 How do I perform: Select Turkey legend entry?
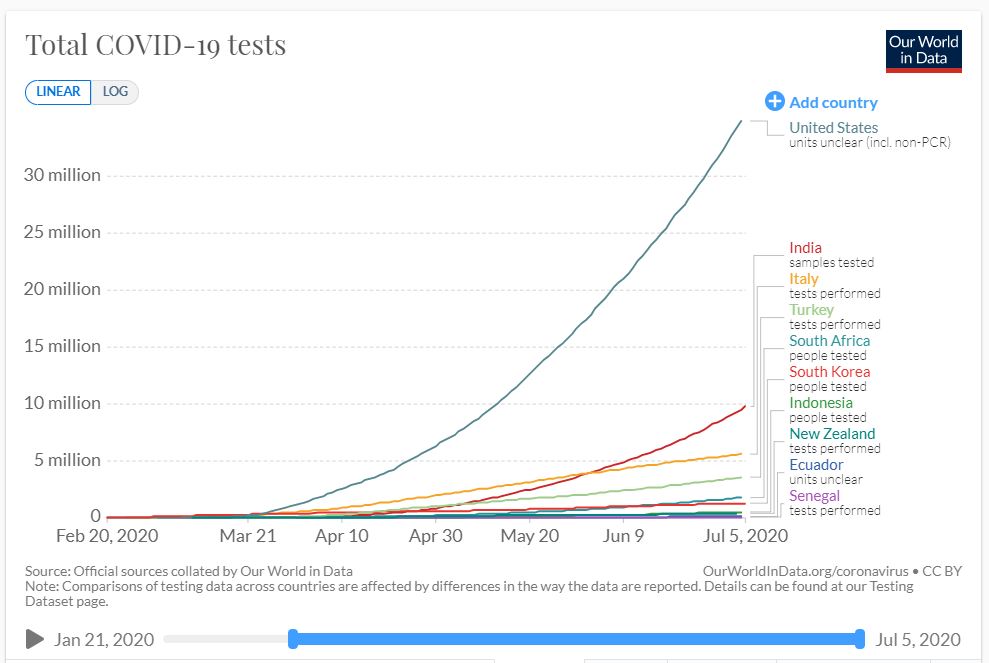(x=811, y=310)
